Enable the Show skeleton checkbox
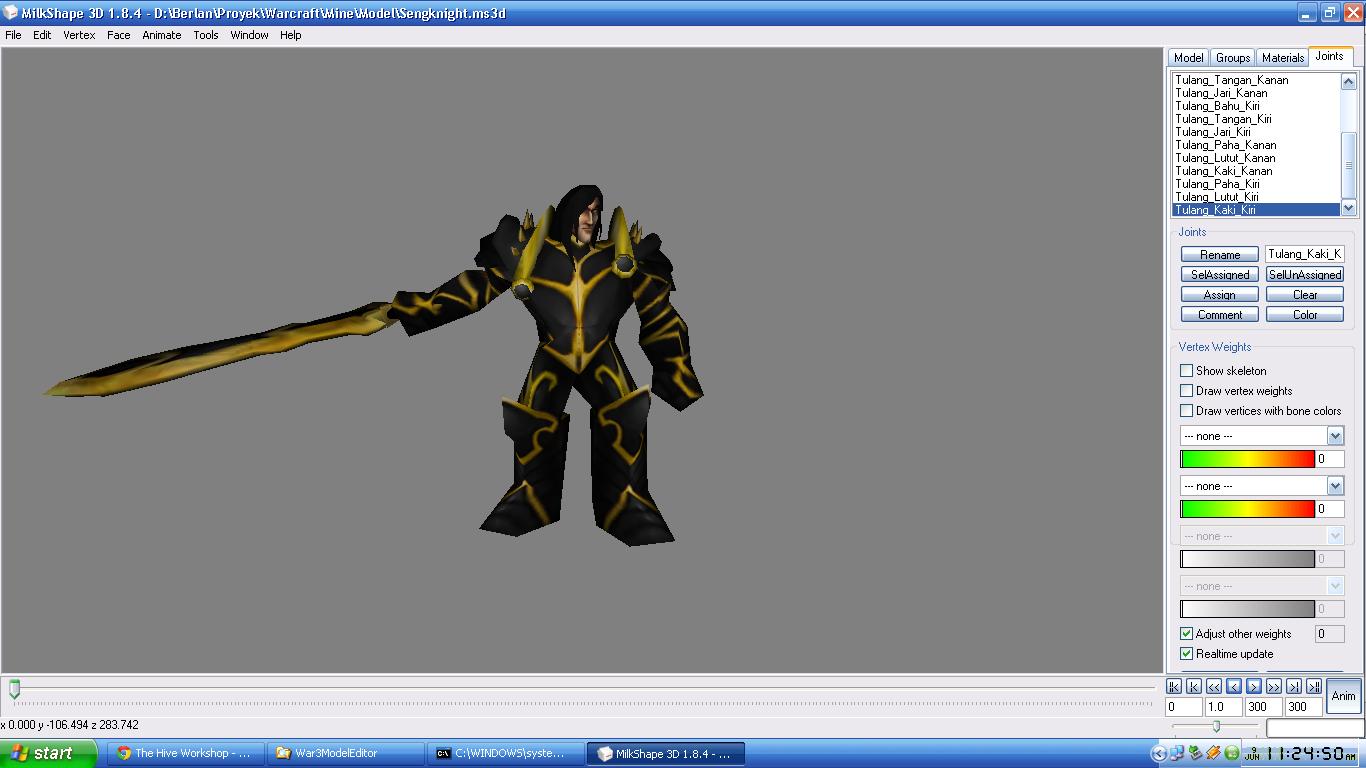Viewport: 1366px width, 768px height. tap(1186, 371)
